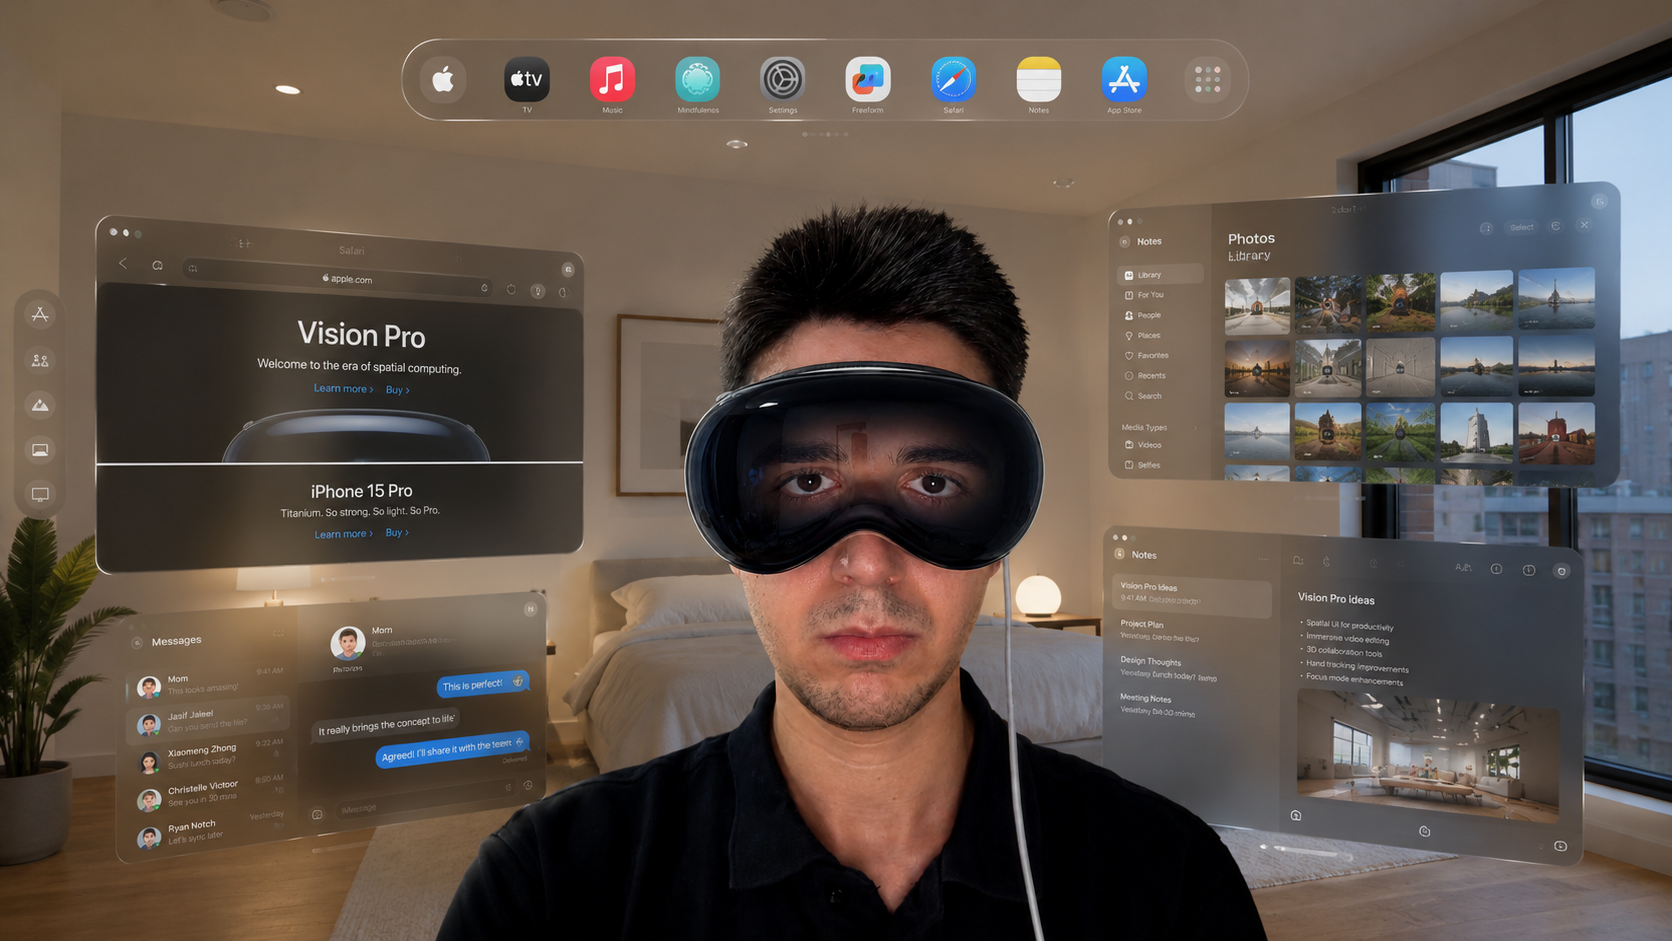The width and height of the screenshot is (1672, 941).
Task: Click the X button in Photos toolbar
Action: [x=1585, y=225]
